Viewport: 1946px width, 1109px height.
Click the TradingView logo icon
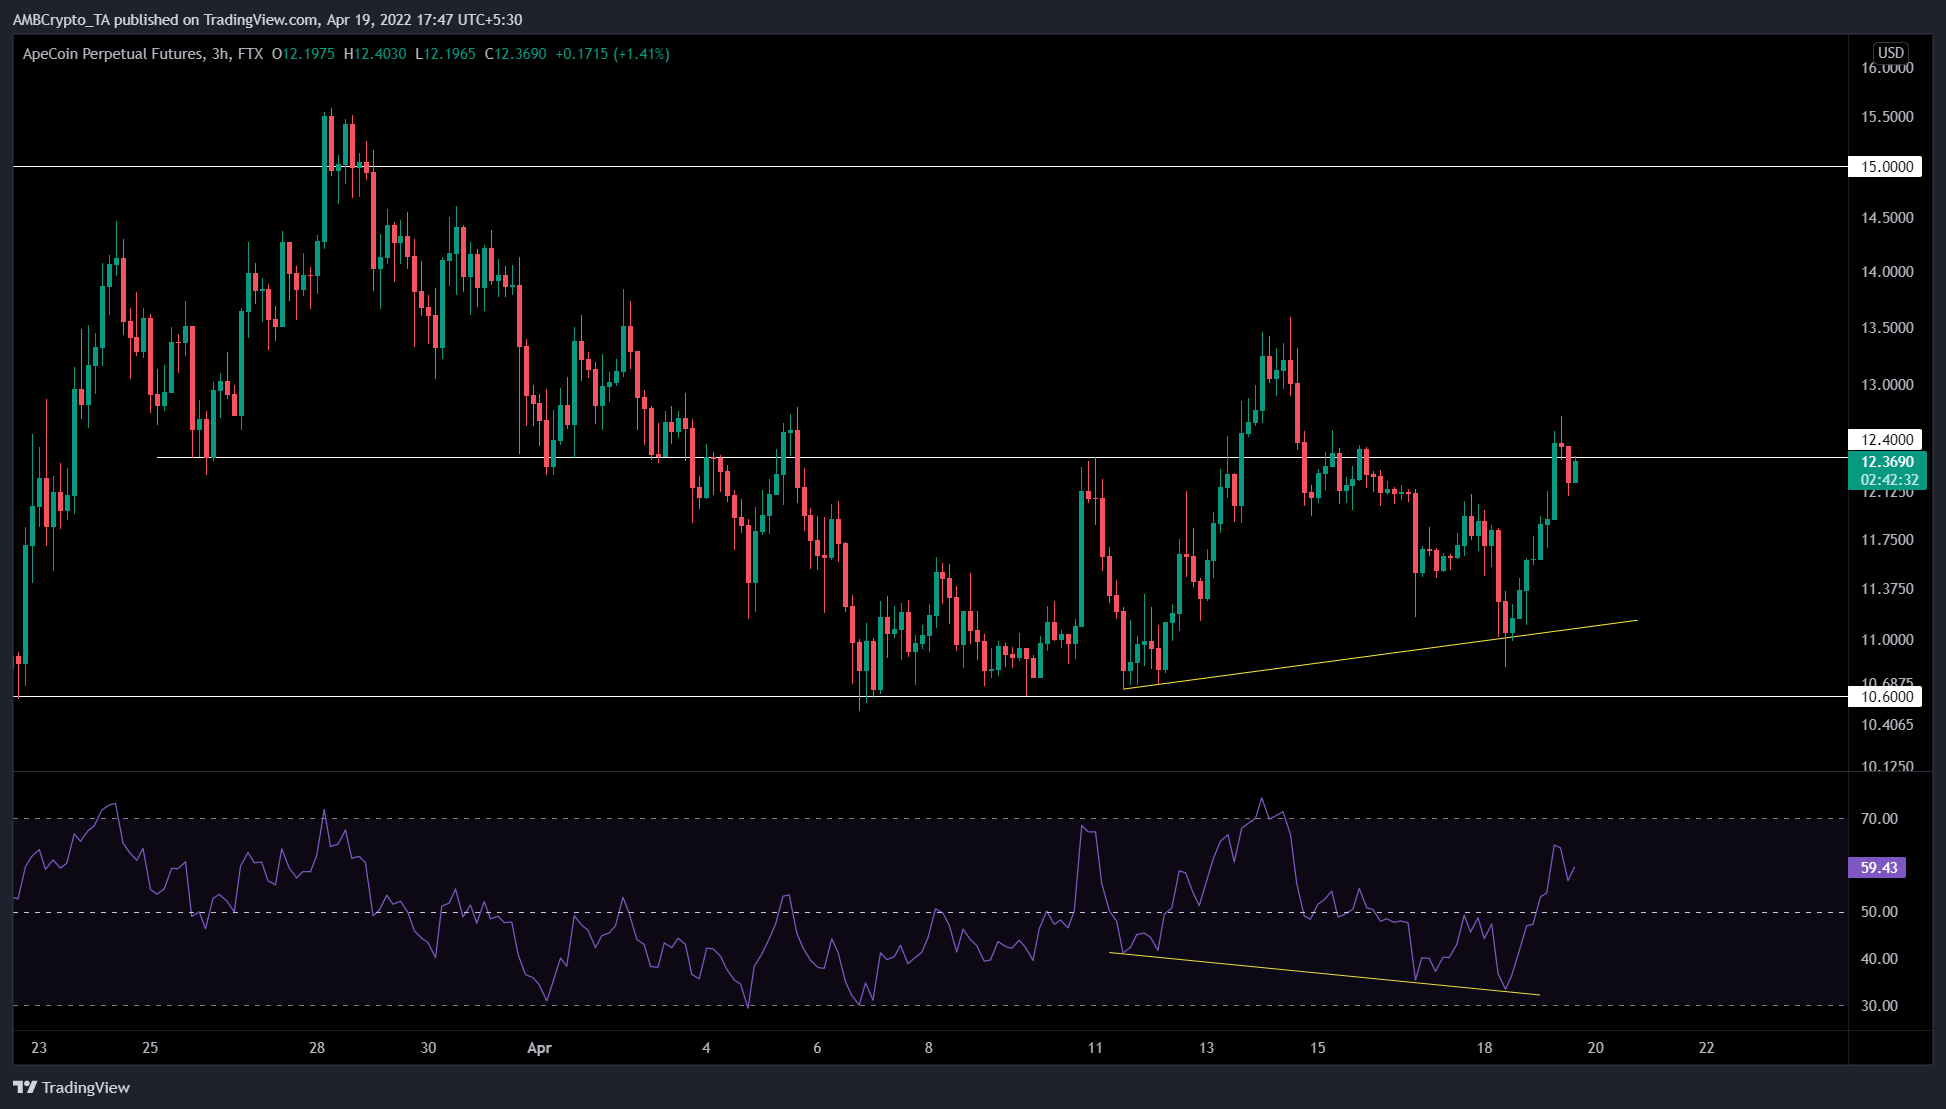(x=25, y=1088)
